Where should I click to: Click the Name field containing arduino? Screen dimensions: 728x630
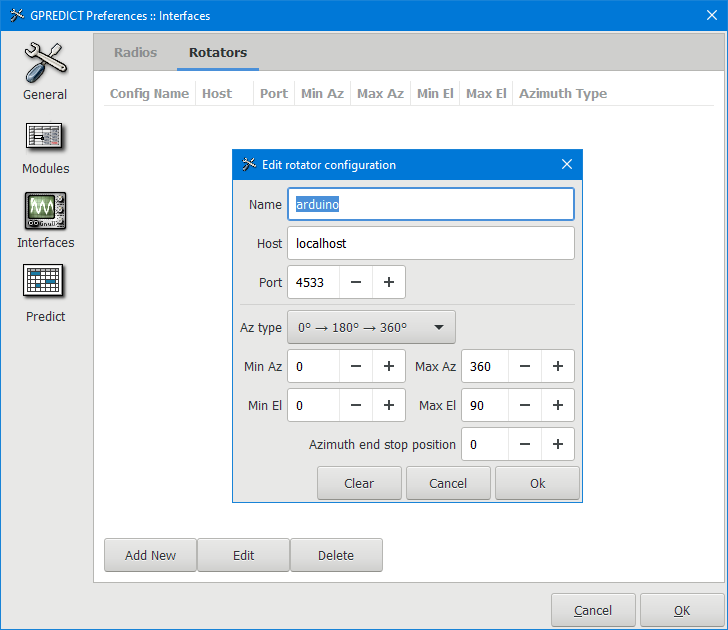430,204
